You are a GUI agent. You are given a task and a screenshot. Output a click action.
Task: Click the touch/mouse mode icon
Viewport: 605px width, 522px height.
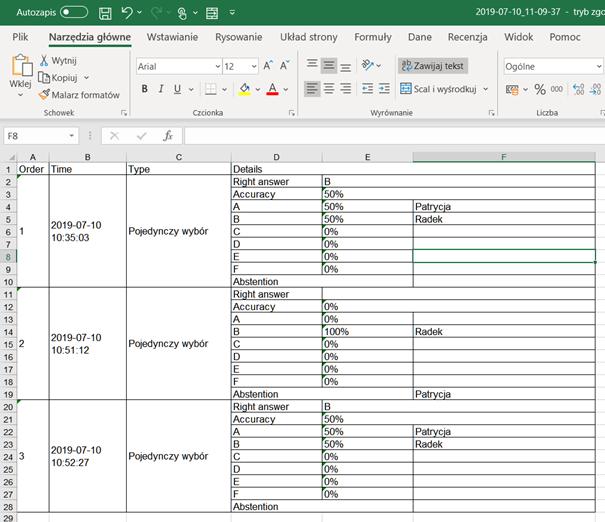pos(183,13)
